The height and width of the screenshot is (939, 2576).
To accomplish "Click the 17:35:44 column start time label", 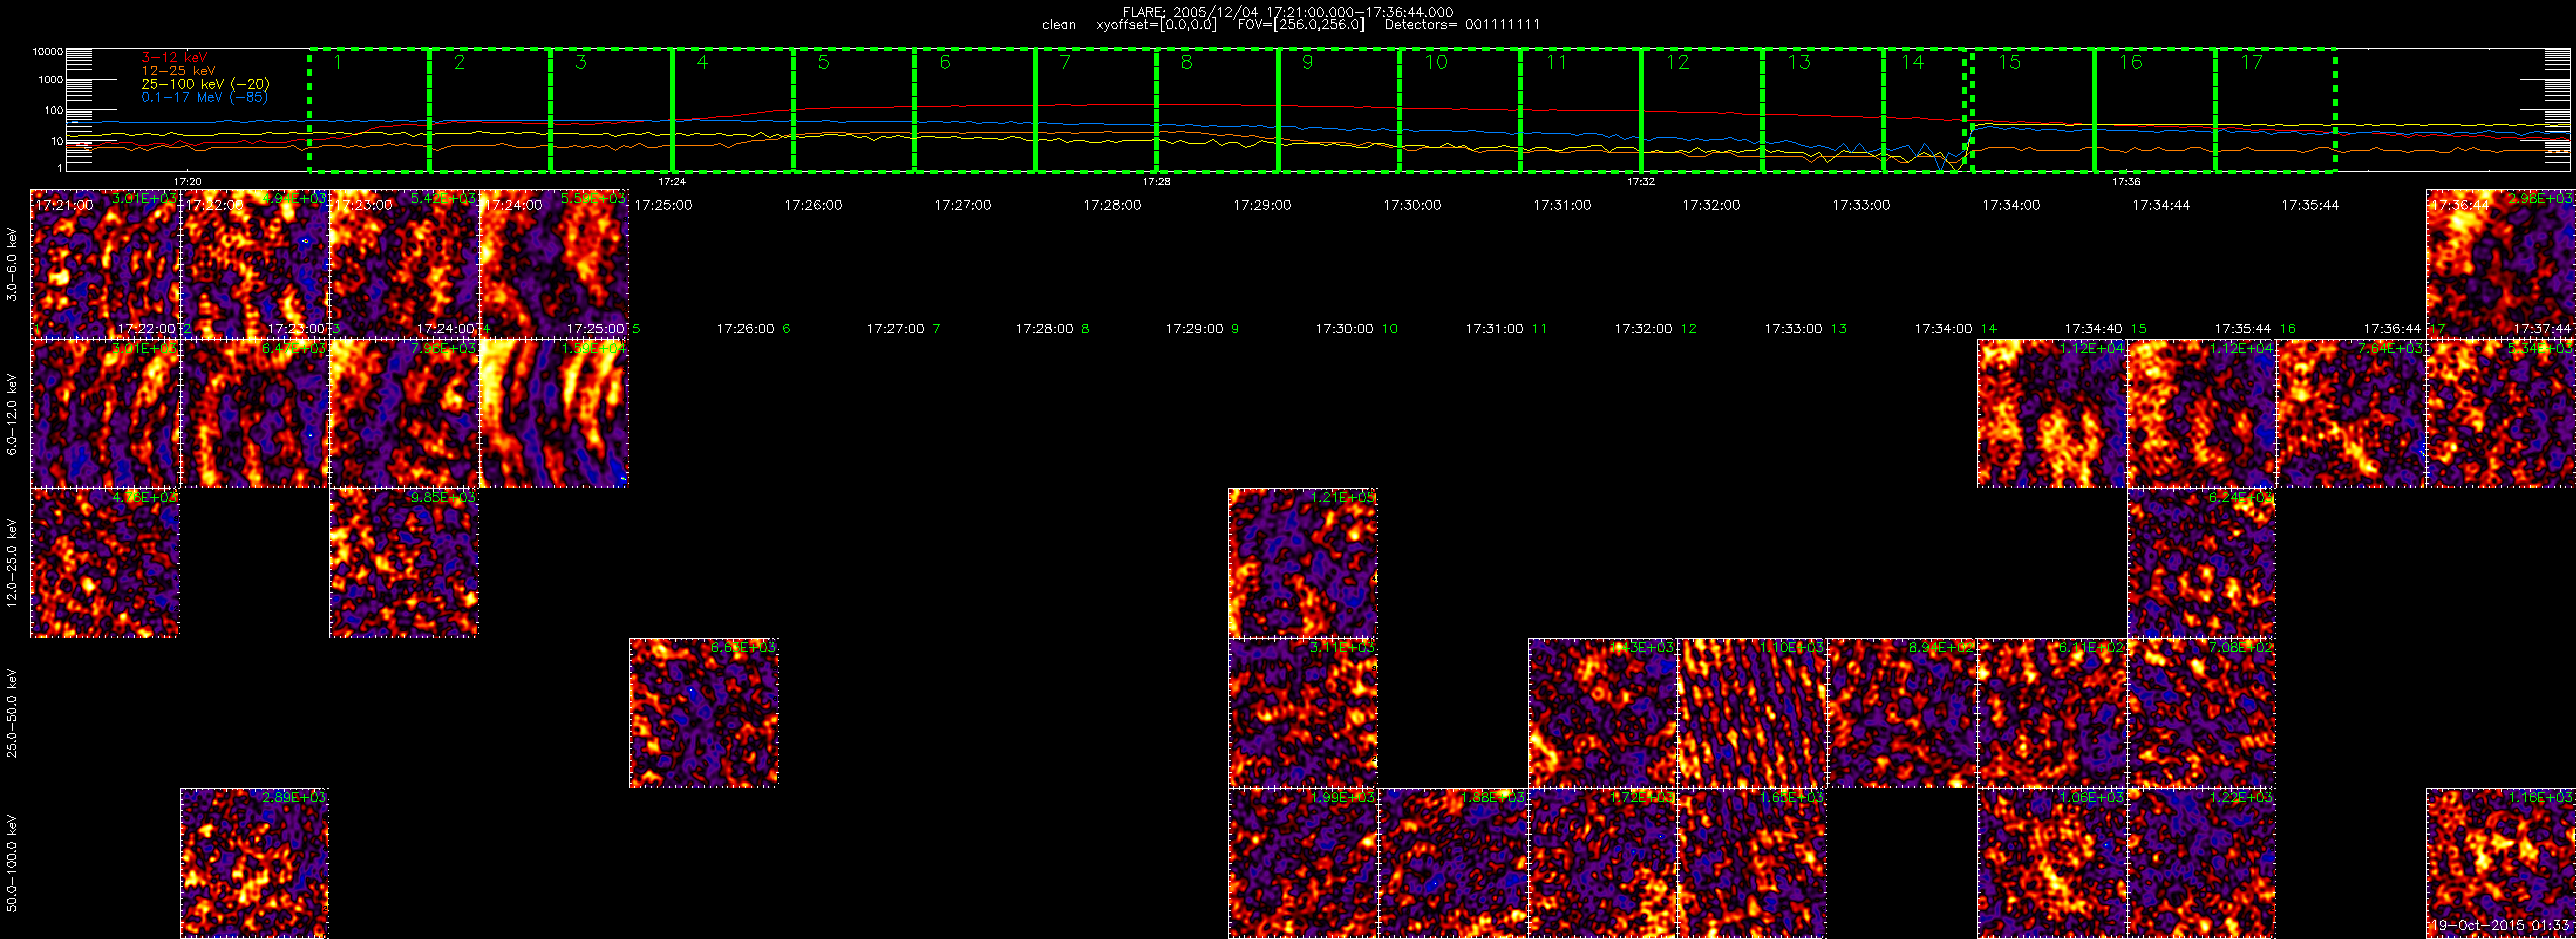I will pyautogui.click(x=2310, y=205).
